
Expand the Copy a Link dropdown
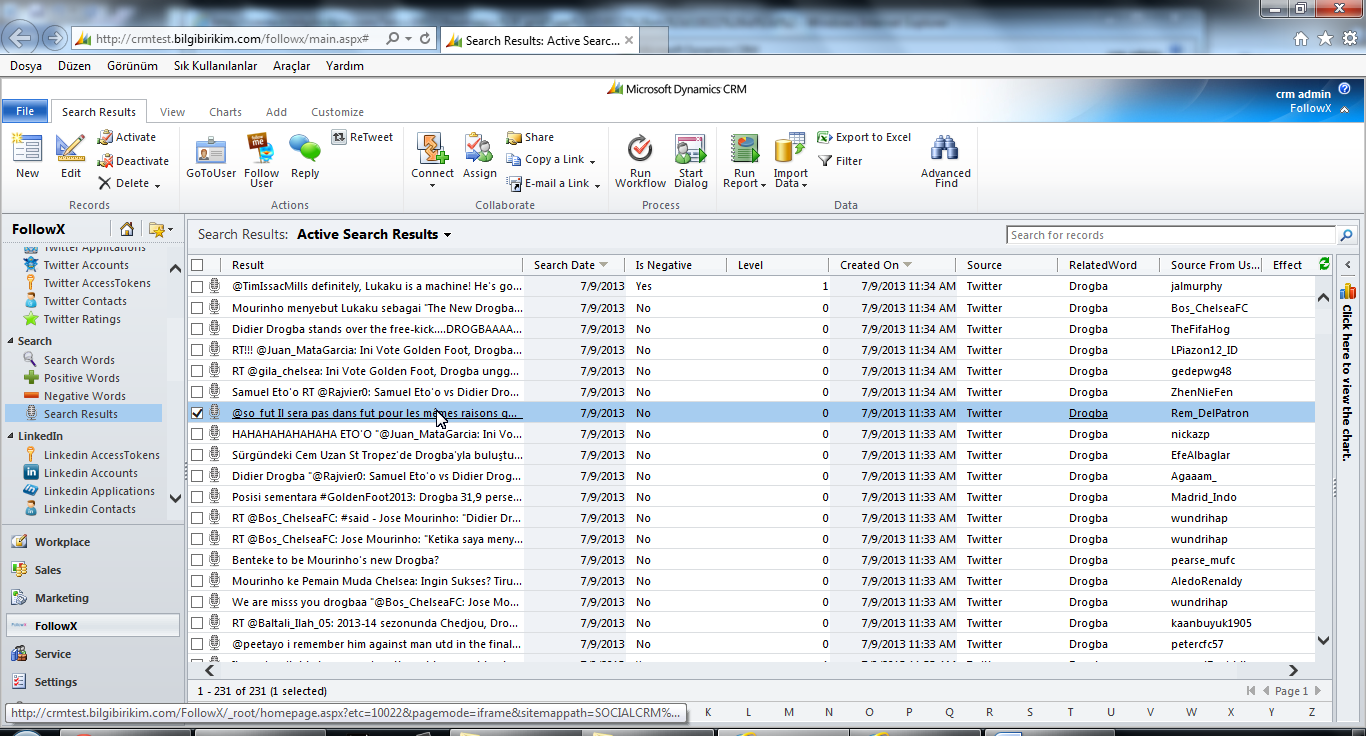[x=592, y=161]
